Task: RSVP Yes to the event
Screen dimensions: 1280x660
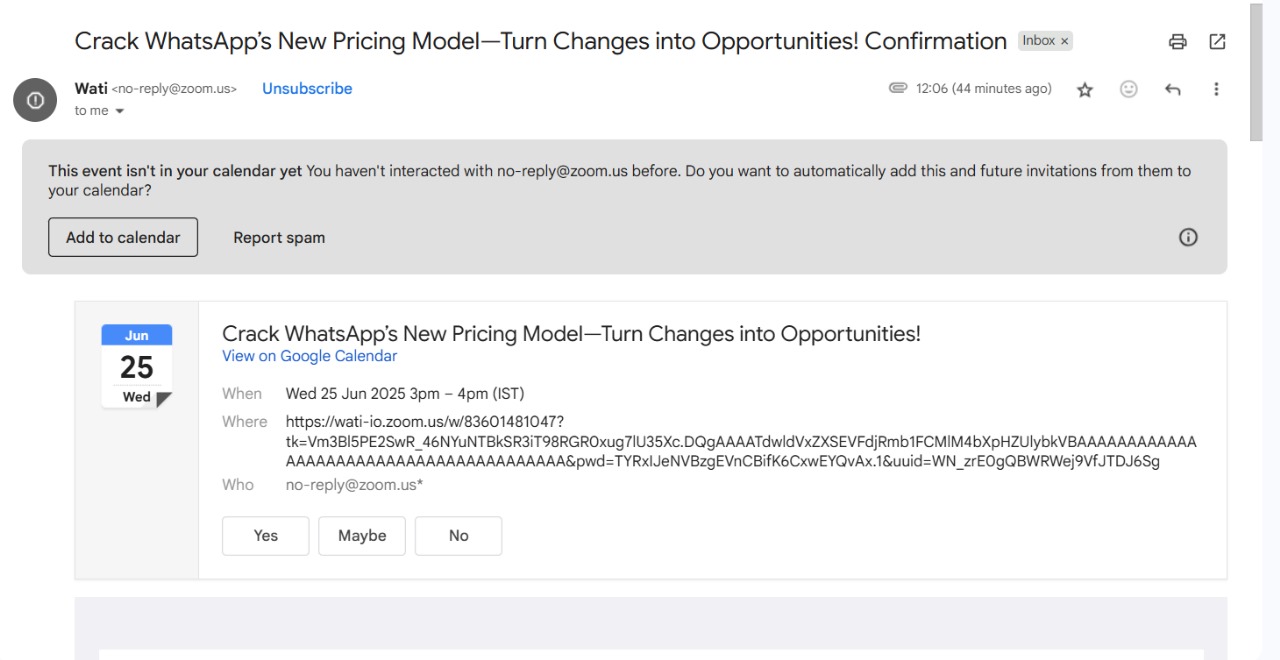Action: (x=266, y=535)
